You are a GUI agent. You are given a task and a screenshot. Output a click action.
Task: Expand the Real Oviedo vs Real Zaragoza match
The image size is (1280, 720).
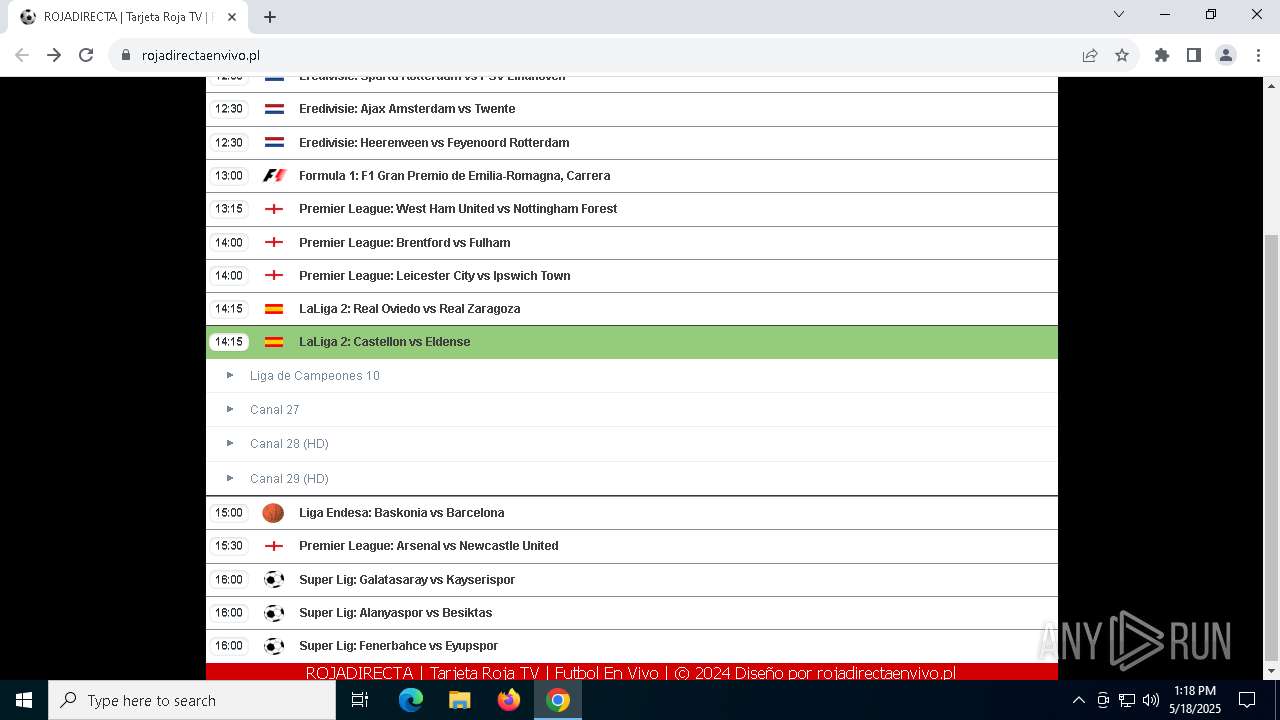click(x=632, y=309)
